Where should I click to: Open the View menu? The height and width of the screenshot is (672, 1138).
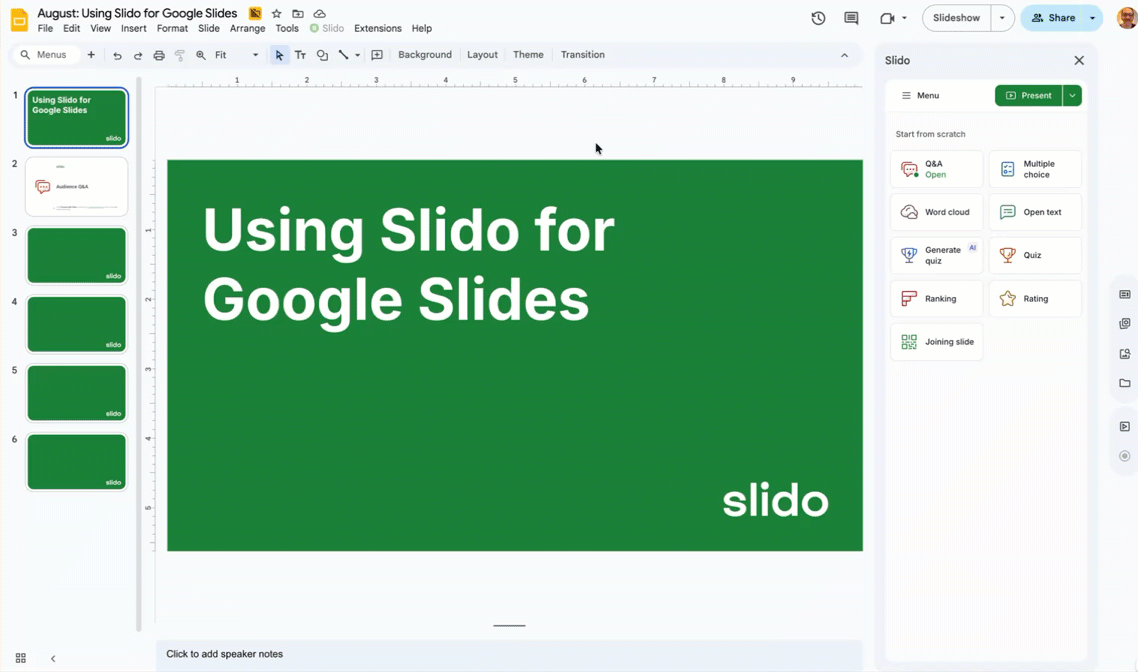(100, 28)
